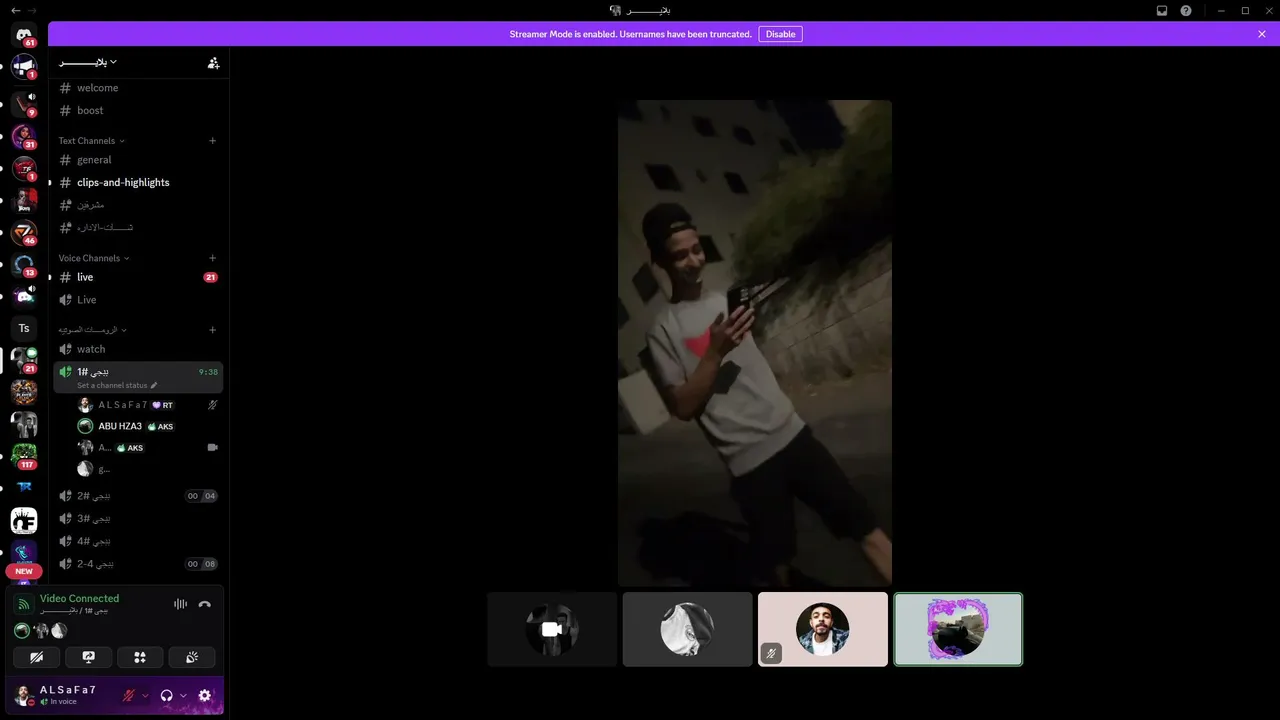This screenshot has width=1280, height=720.
Task: Open the soundboard button
Action: (192, 657)
